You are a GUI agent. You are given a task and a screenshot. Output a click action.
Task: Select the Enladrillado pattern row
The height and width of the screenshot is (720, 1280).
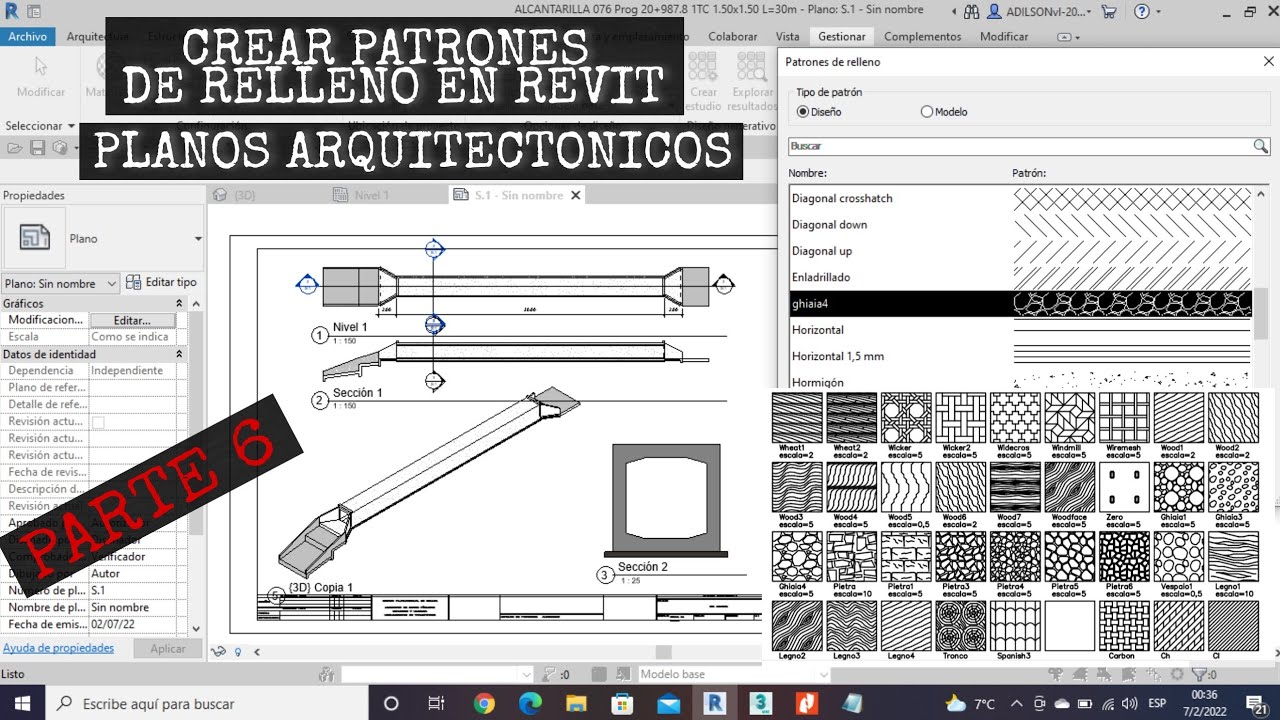(1021, 277)
